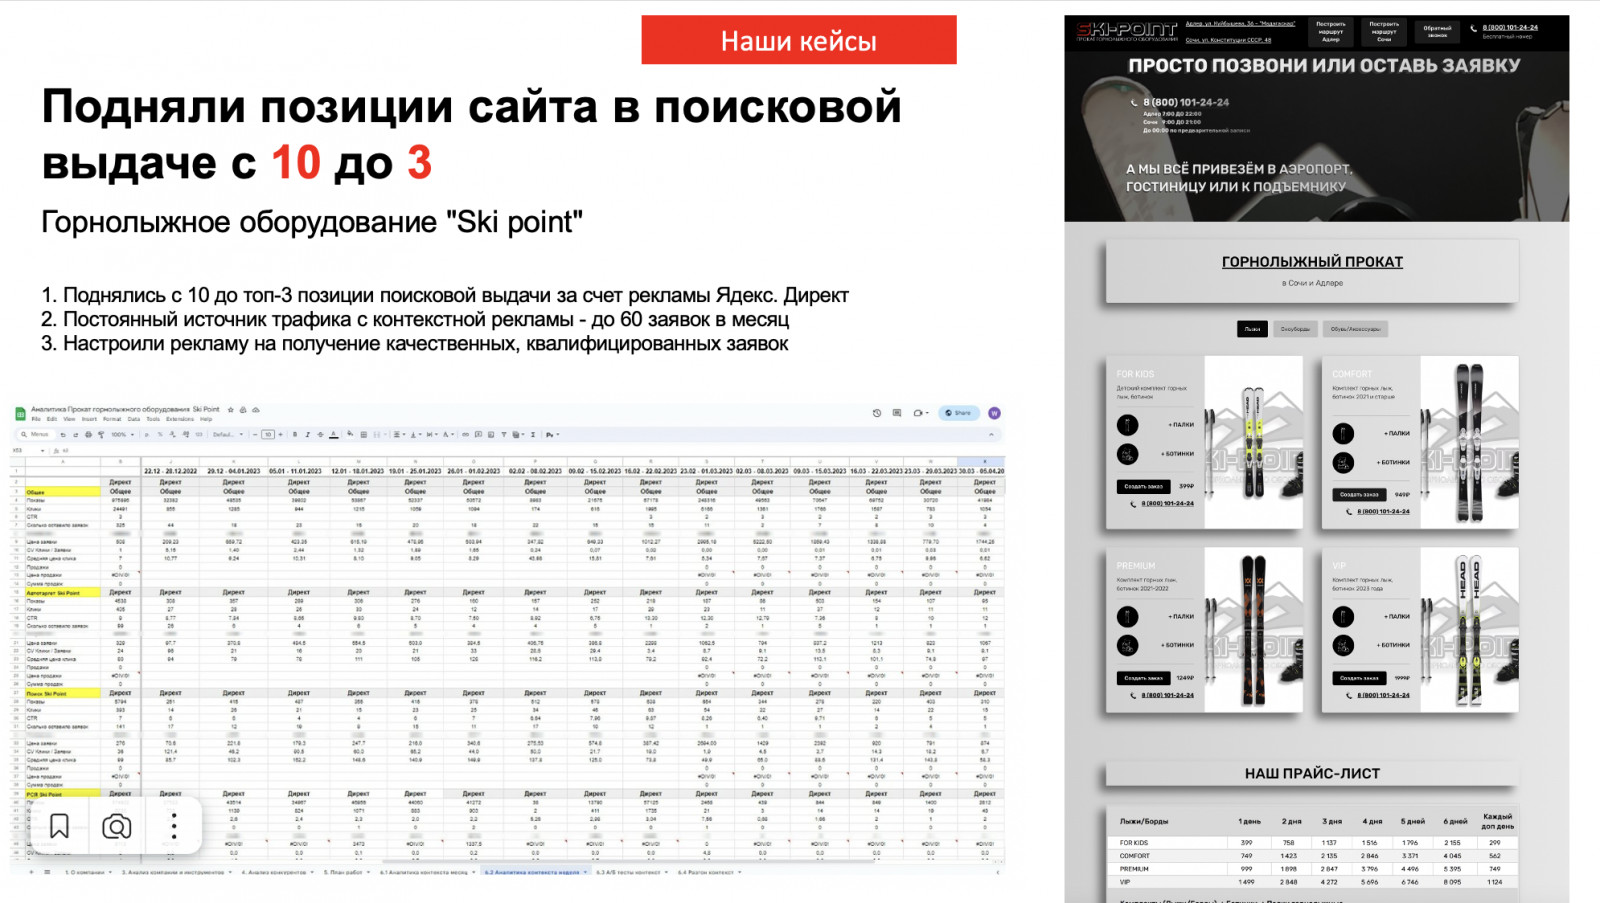Toggle the boots option in PREMIUM card
This screenshot has height=903, width=1600.
coord(1128,645)
